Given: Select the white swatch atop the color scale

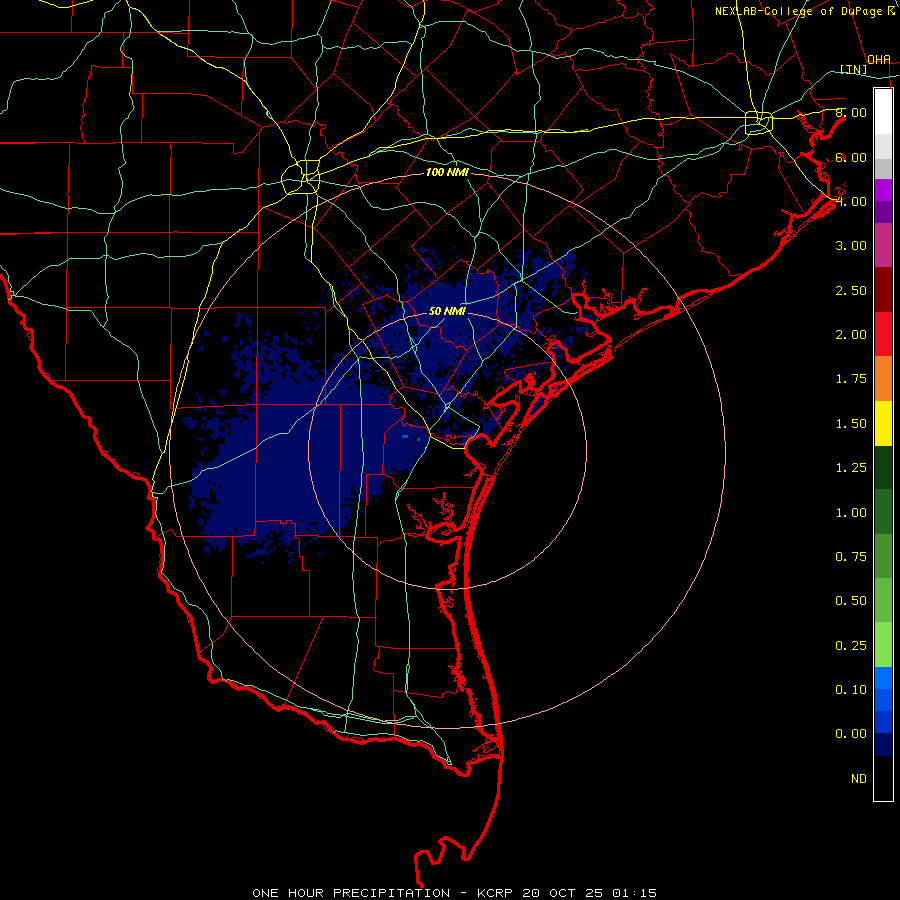Looking at the screenshot, I should coord(883,112).
